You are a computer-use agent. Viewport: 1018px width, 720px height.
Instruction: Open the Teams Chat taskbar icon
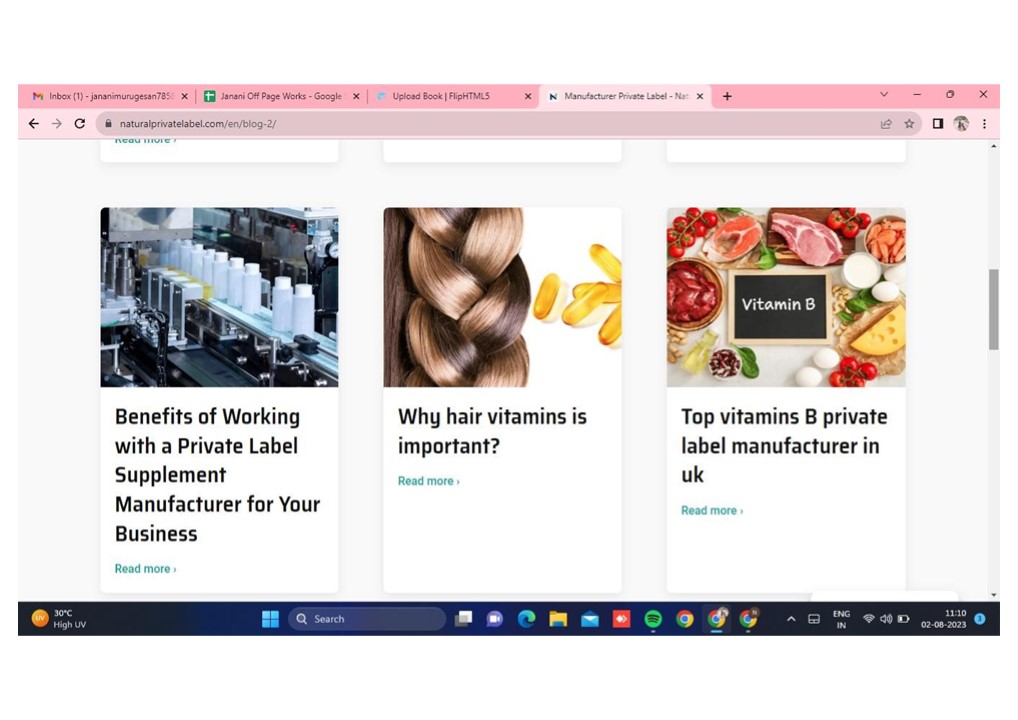pos(495,619)
